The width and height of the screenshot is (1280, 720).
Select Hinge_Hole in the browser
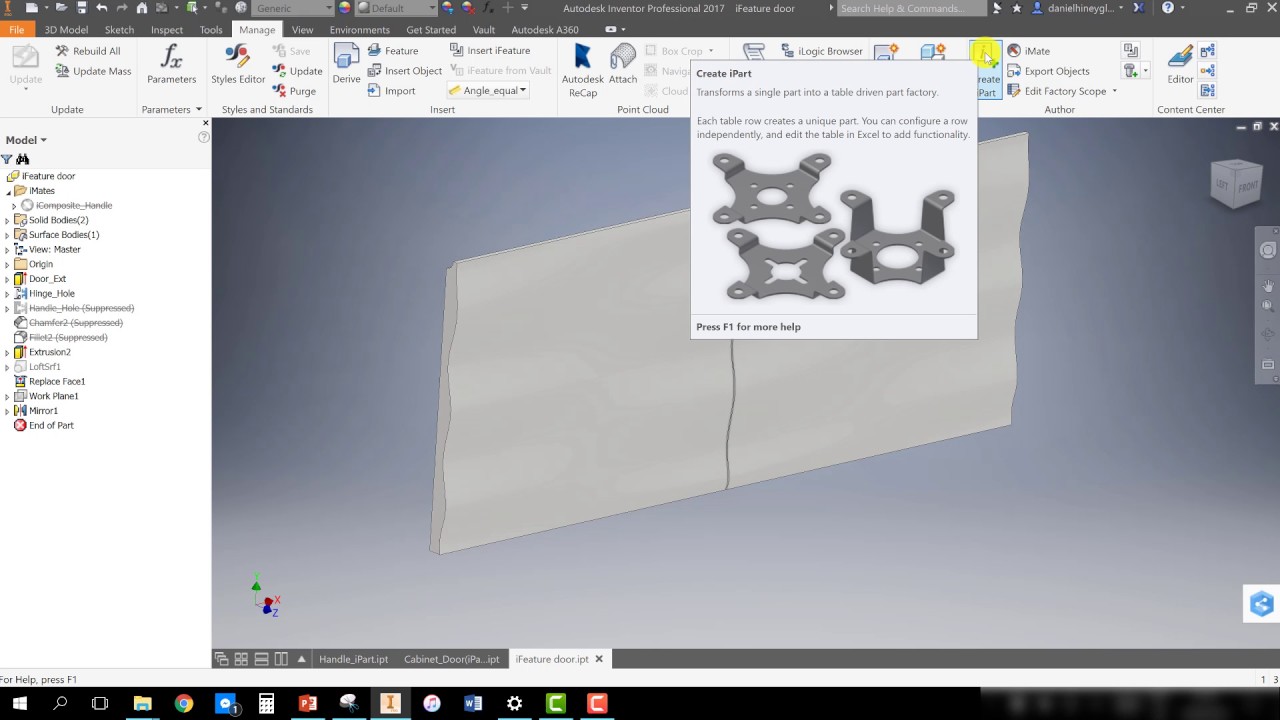click(x=51, y=294)
